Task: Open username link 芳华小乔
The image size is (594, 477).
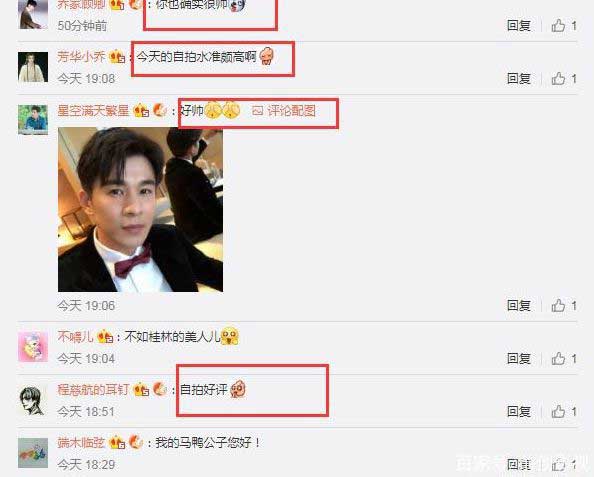Action: [81, 57]
